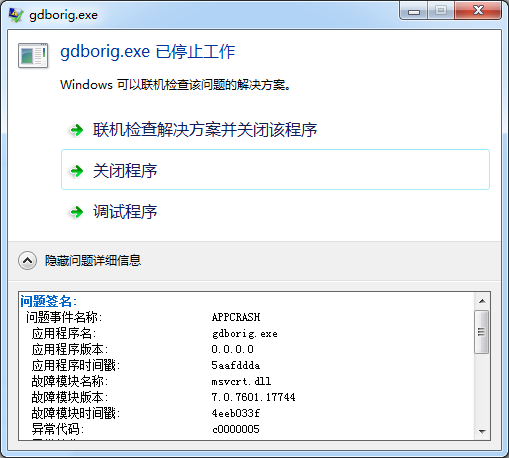The height and width of the screenshot is (458, 509).
Task: Click the application window icon beside heading
Action: pyautogui.click(x=33, y=56)
